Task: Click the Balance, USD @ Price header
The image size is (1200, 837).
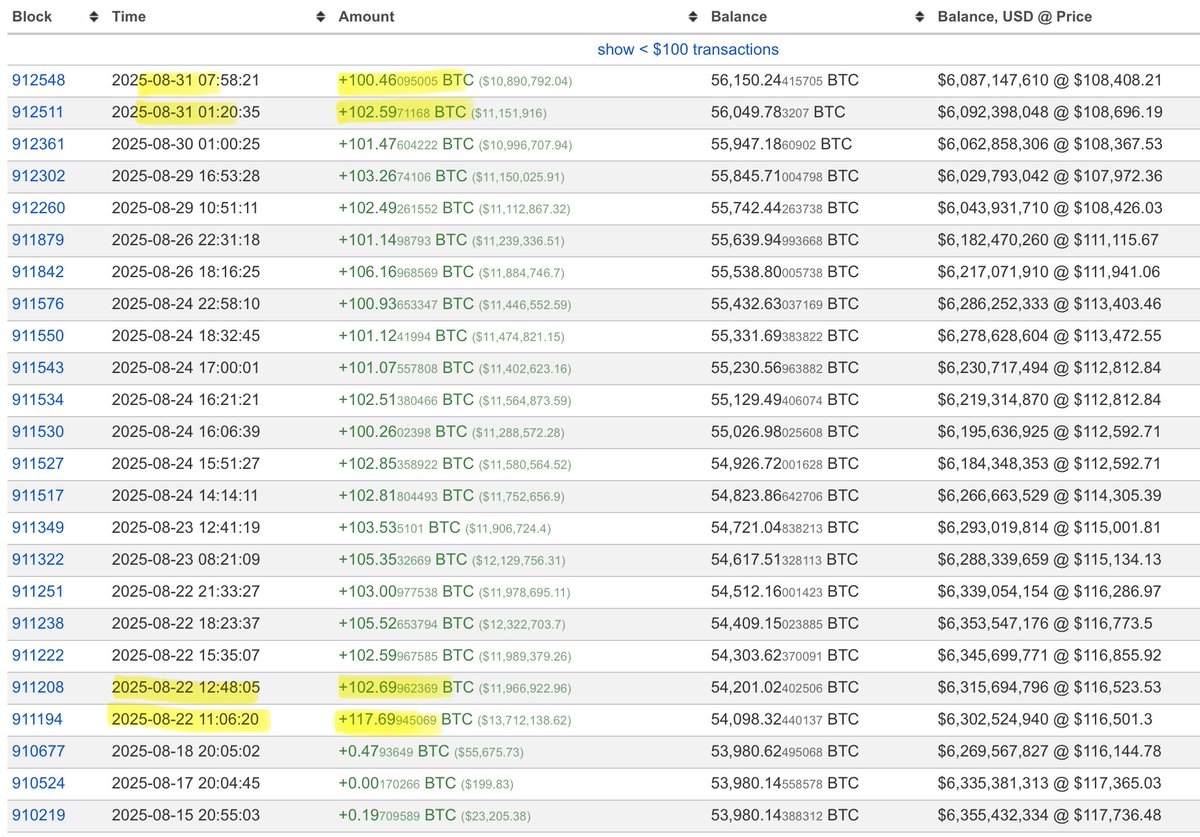Action: (x=1014, y=17)
